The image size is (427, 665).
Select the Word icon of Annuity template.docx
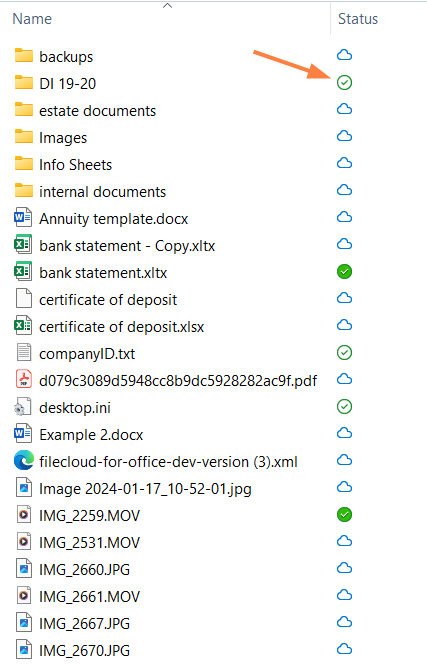[x=23, y=218]
